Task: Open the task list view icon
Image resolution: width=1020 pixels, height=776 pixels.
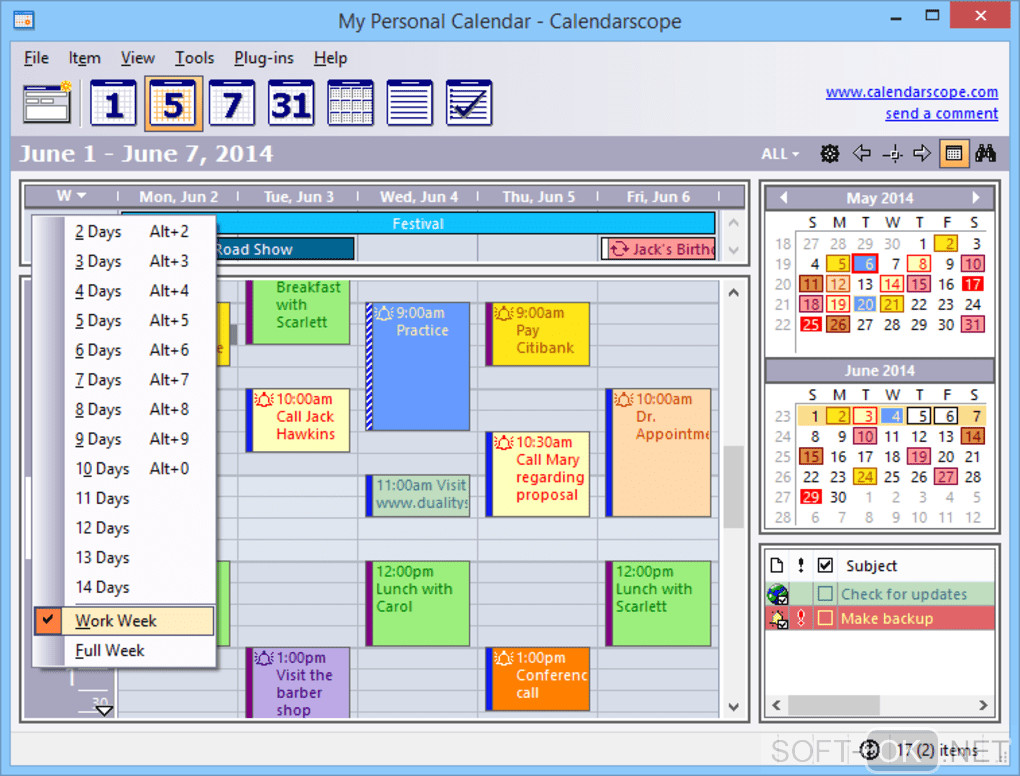Action: tap(468, 103)
